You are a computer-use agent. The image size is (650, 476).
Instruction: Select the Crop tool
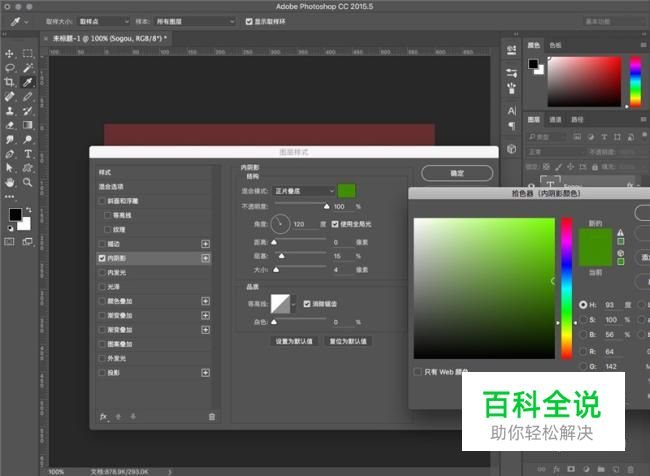(10, 82)
